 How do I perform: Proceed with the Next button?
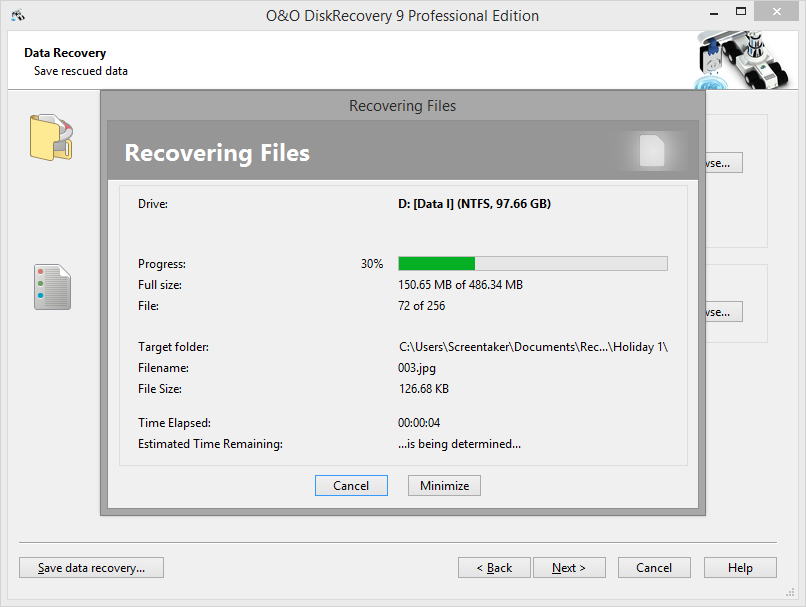569,567
